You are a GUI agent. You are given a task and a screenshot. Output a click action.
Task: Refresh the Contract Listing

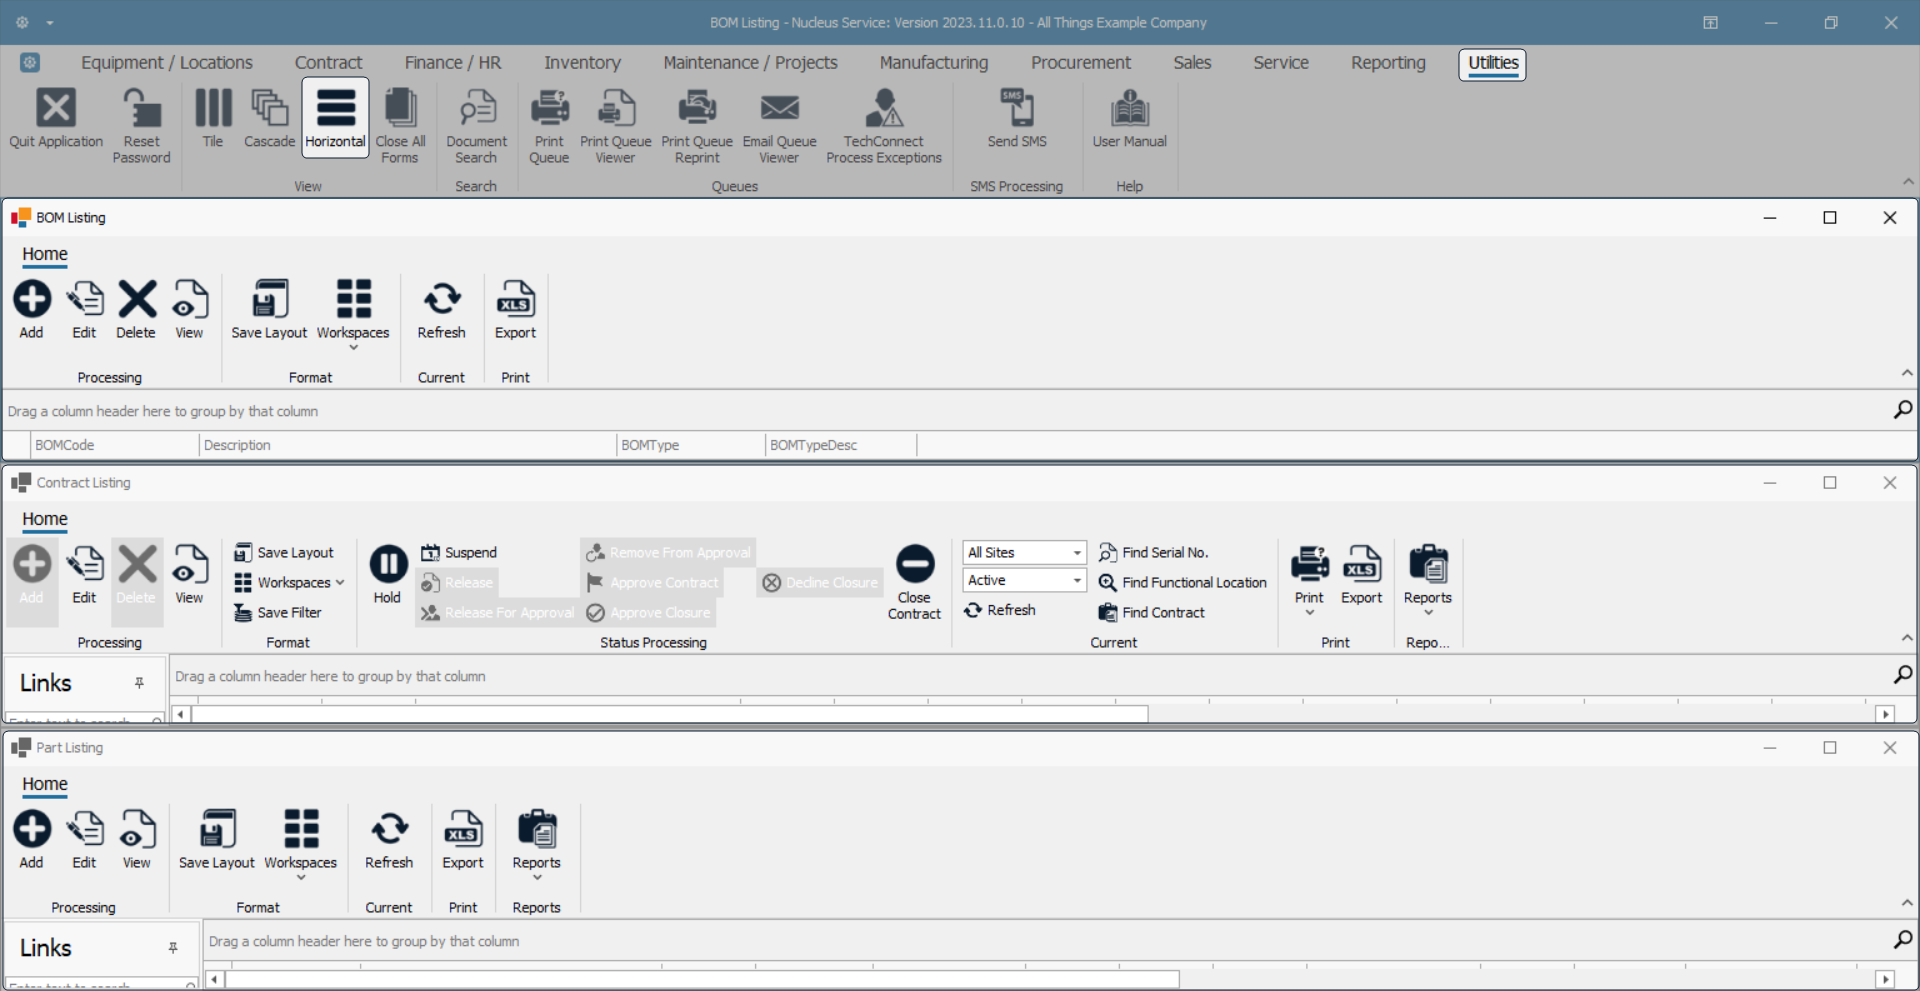pyautogui.click(x=1000, y=610)
